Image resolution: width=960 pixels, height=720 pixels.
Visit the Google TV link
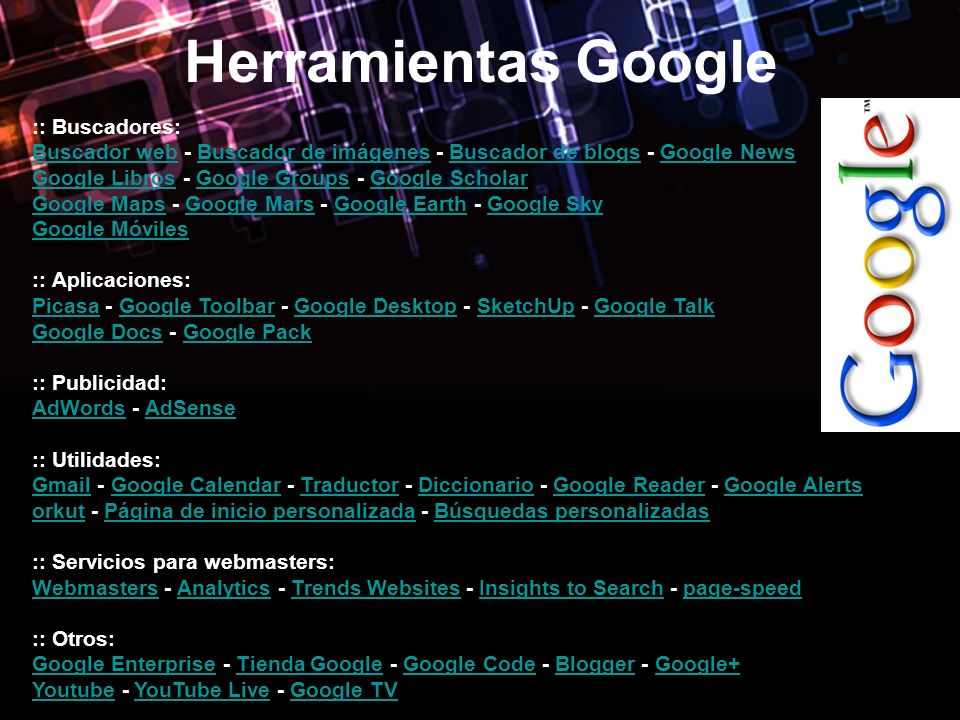coord(343,690)
